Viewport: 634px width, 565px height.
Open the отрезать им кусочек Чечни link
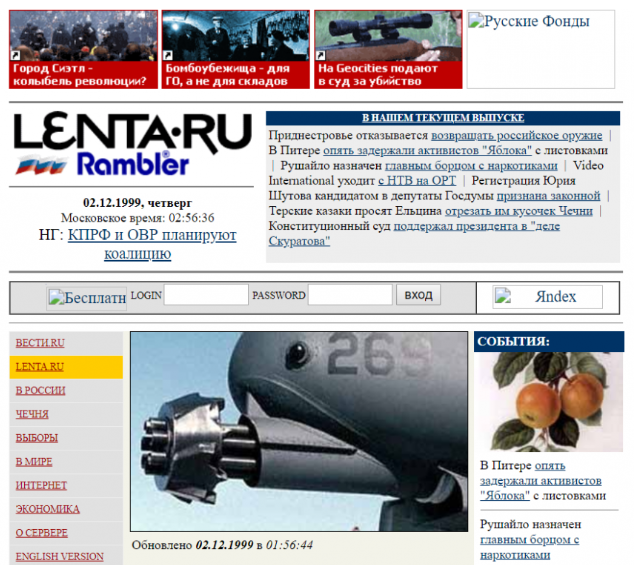pos(519,211)
